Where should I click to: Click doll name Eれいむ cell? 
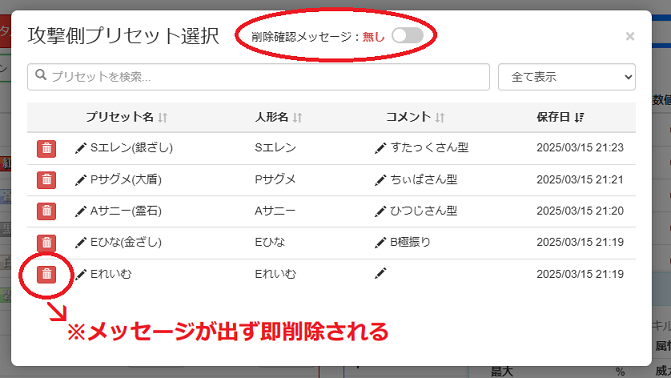[275, 274]
